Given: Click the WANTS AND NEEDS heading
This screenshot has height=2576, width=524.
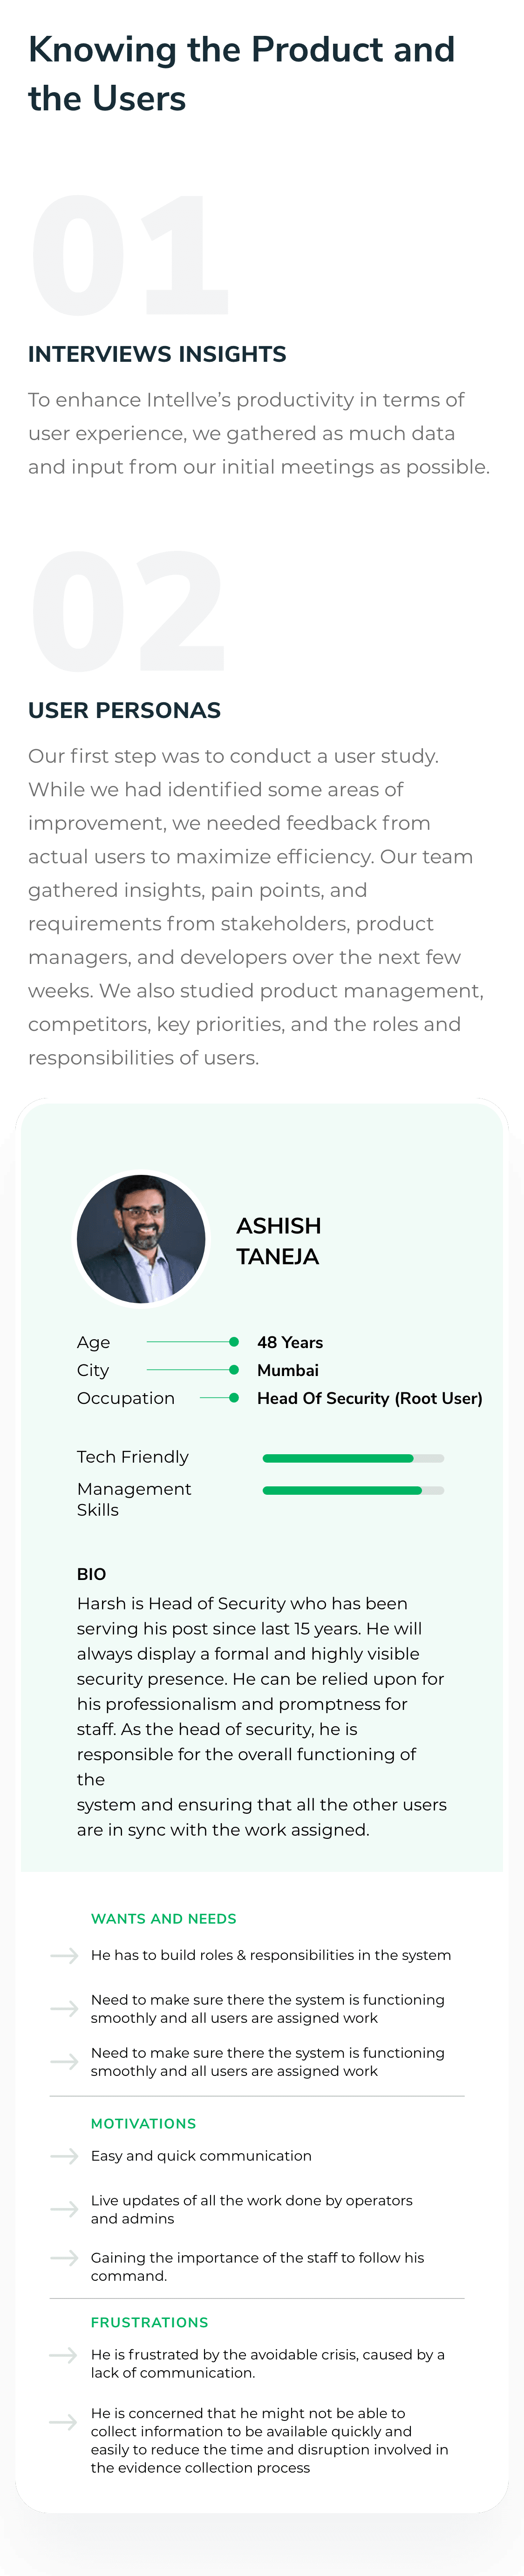Looking at the screenshot, I should pyautogui.click(x=164, y=1919).
